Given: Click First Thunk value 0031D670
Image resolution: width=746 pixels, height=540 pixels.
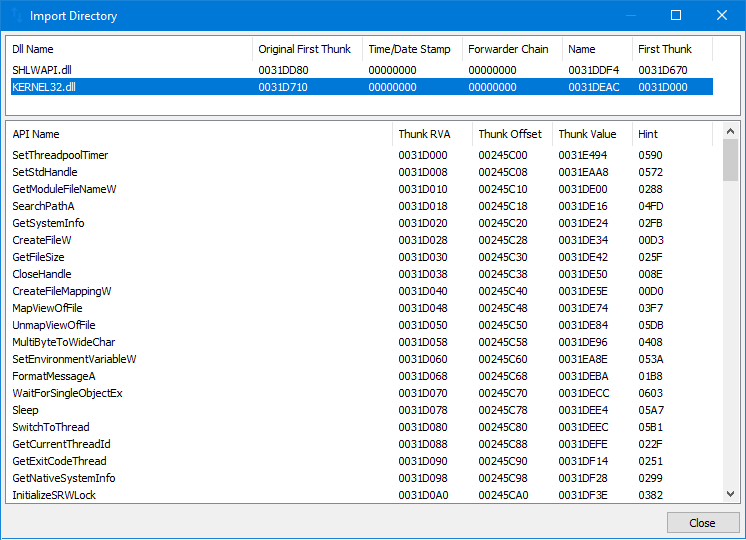Looking at the screenshot, I should 663,70.
